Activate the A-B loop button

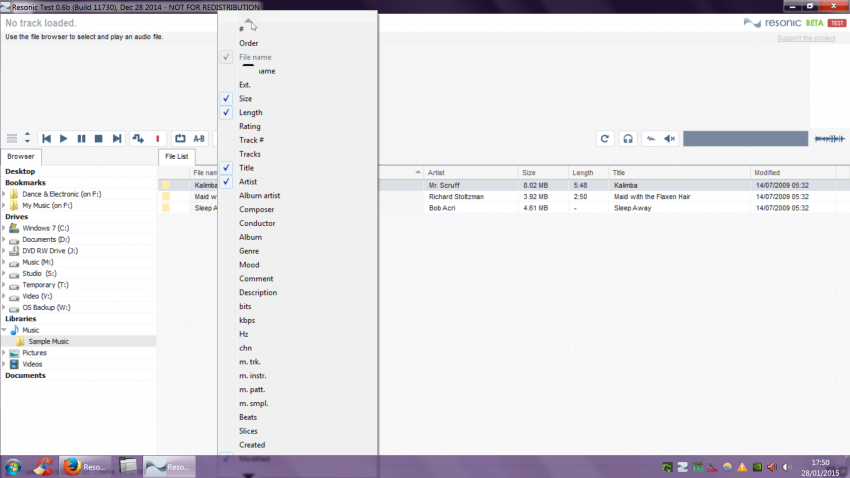click(199, 139)
